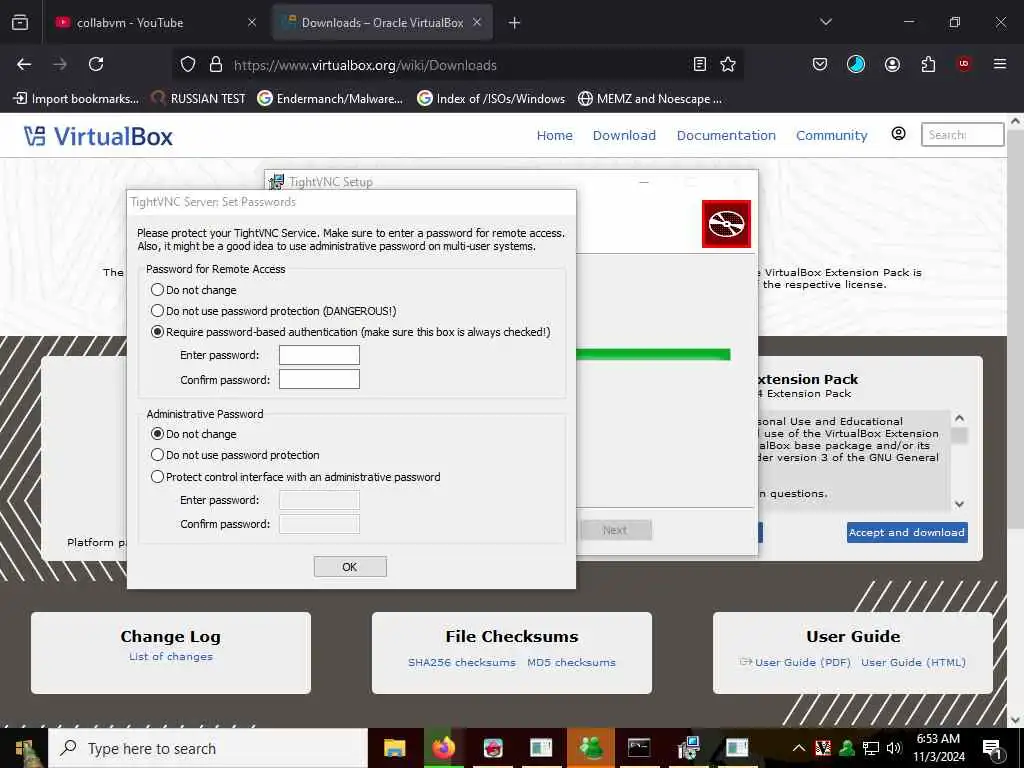
Task: Switch to the collabvm - YouTube tab
Action: coord(157,23)
